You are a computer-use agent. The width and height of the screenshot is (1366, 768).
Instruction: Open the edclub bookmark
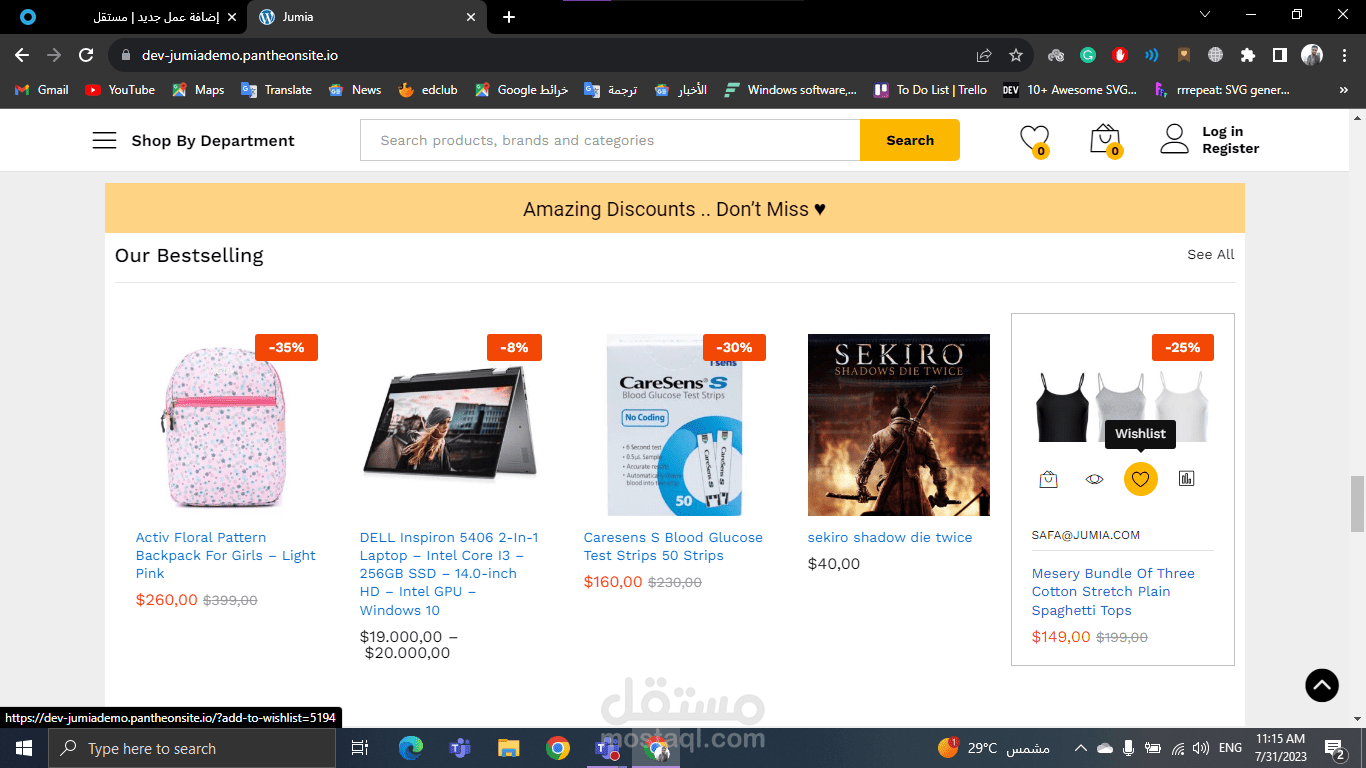click(x=428, y=90)
